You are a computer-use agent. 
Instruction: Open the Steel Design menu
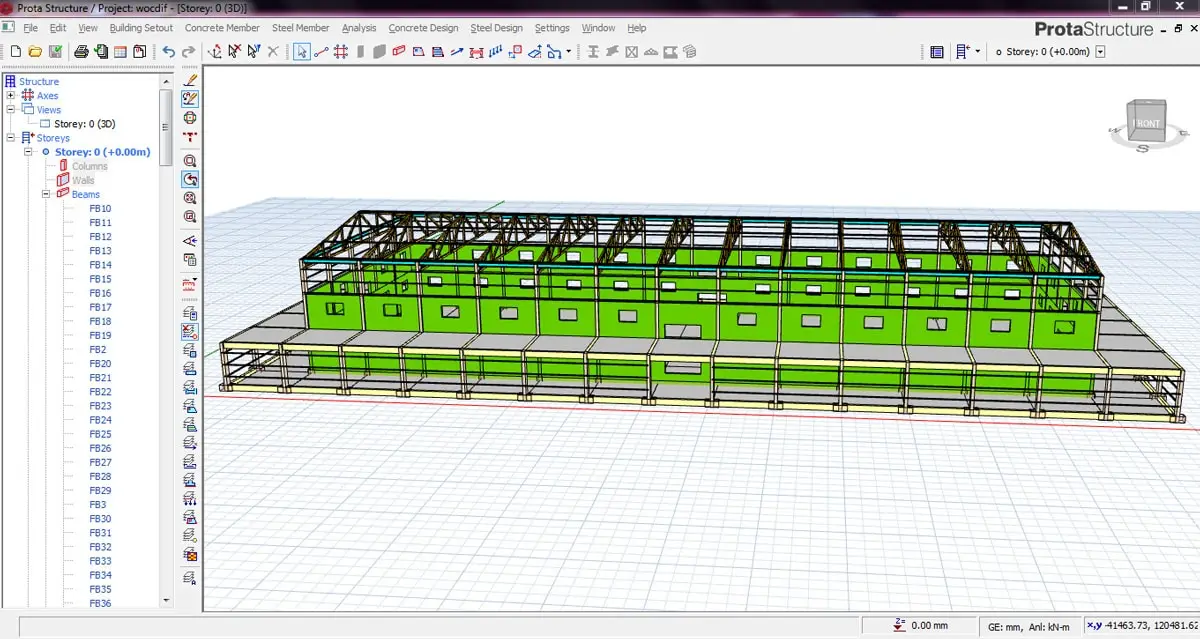[496, 28]
